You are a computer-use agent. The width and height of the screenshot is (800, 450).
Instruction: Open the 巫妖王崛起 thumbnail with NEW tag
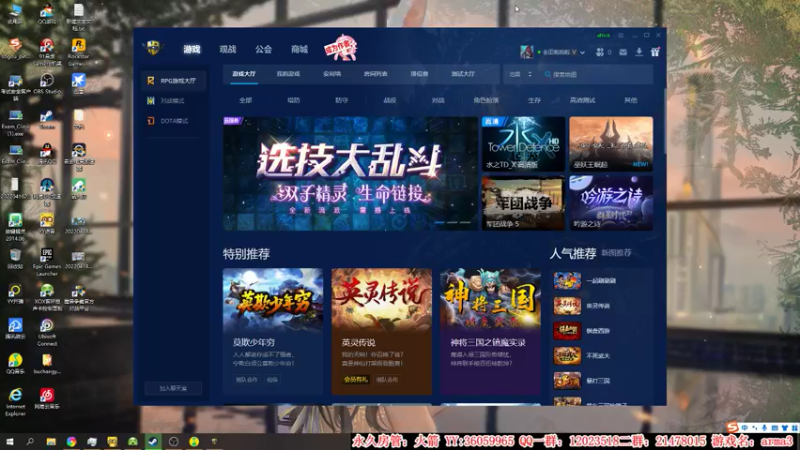611,144
